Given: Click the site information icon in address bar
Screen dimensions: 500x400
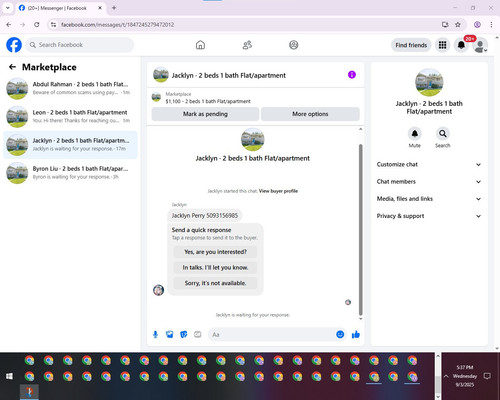Looking at the screenshot, I should click(x=53, y=25).
